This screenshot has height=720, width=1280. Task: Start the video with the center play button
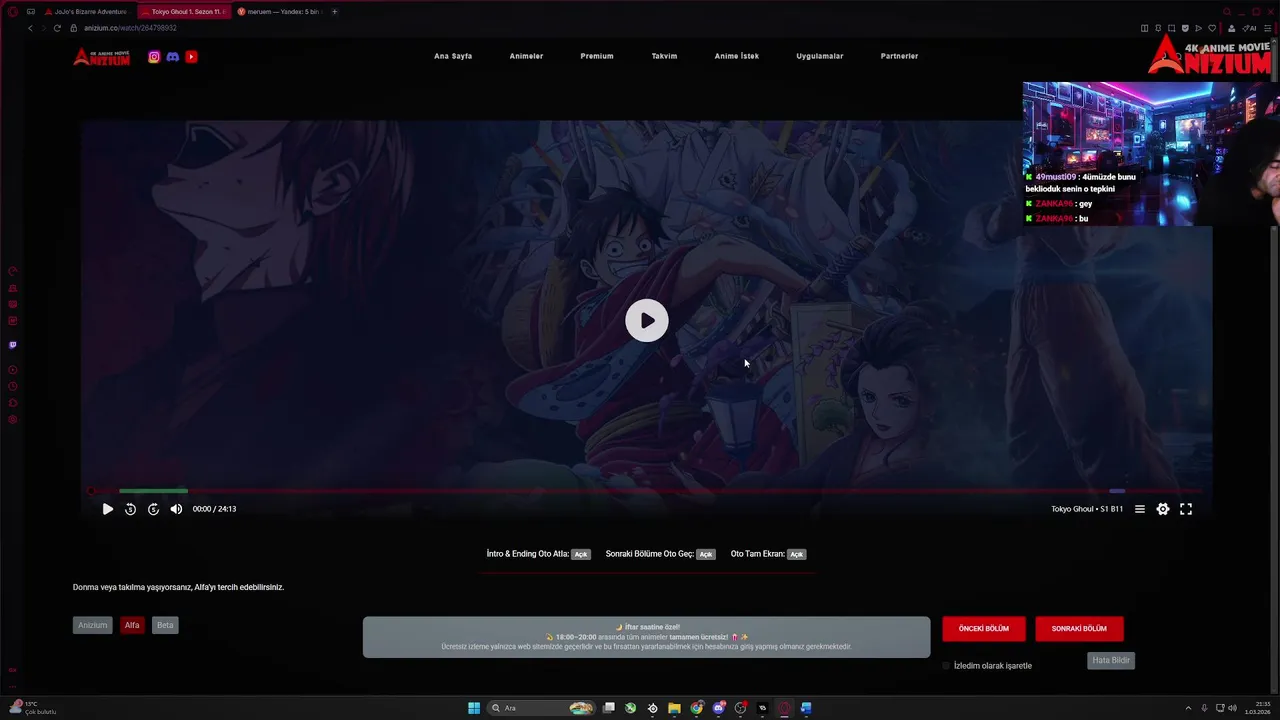click(x=647, y=321)
